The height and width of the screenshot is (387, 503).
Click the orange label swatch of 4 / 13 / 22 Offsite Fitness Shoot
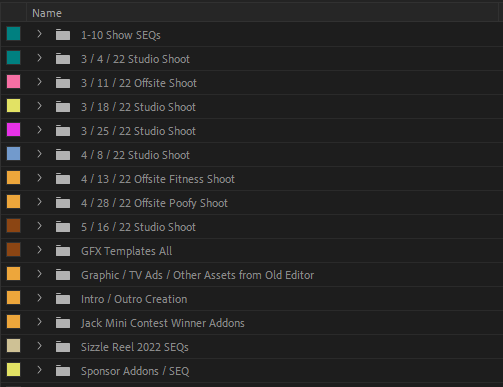click(14, 178)
